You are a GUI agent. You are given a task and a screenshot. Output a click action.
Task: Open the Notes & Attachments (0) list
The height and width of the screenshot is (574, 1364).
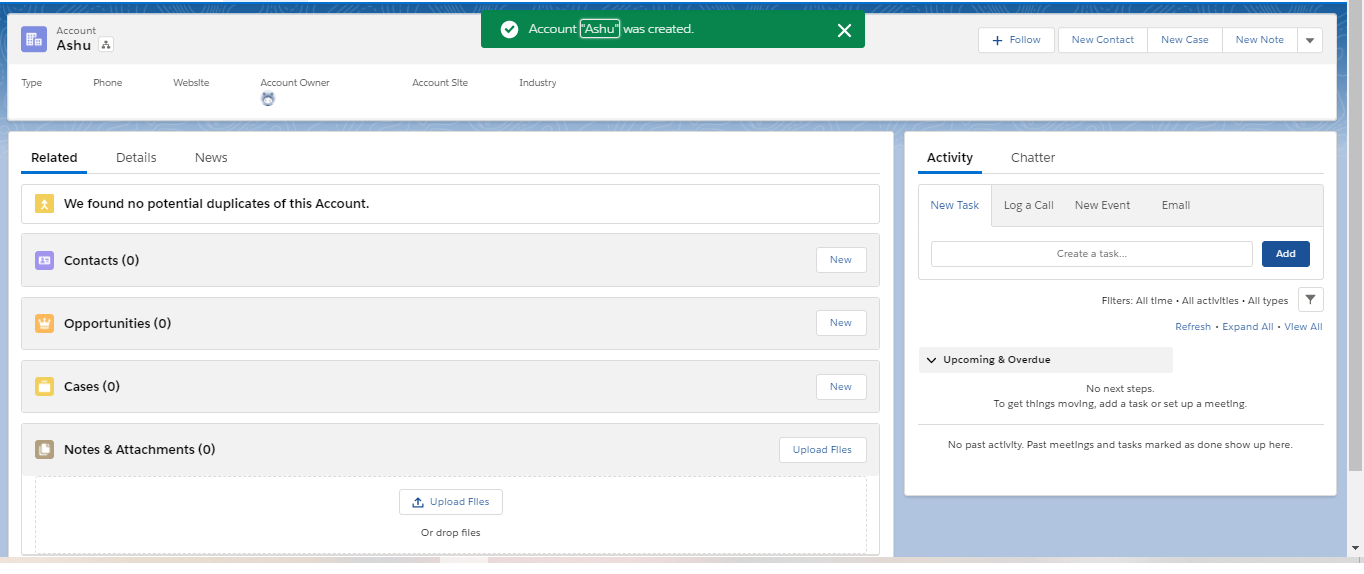(139, 450)
